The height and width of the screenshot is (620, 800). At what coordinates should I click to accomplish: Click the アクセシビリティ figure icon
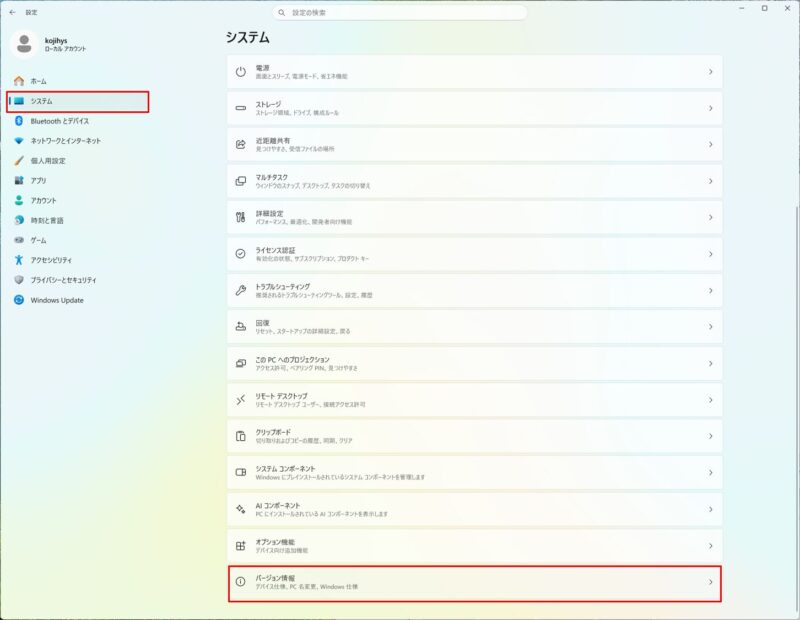(19, 260)
